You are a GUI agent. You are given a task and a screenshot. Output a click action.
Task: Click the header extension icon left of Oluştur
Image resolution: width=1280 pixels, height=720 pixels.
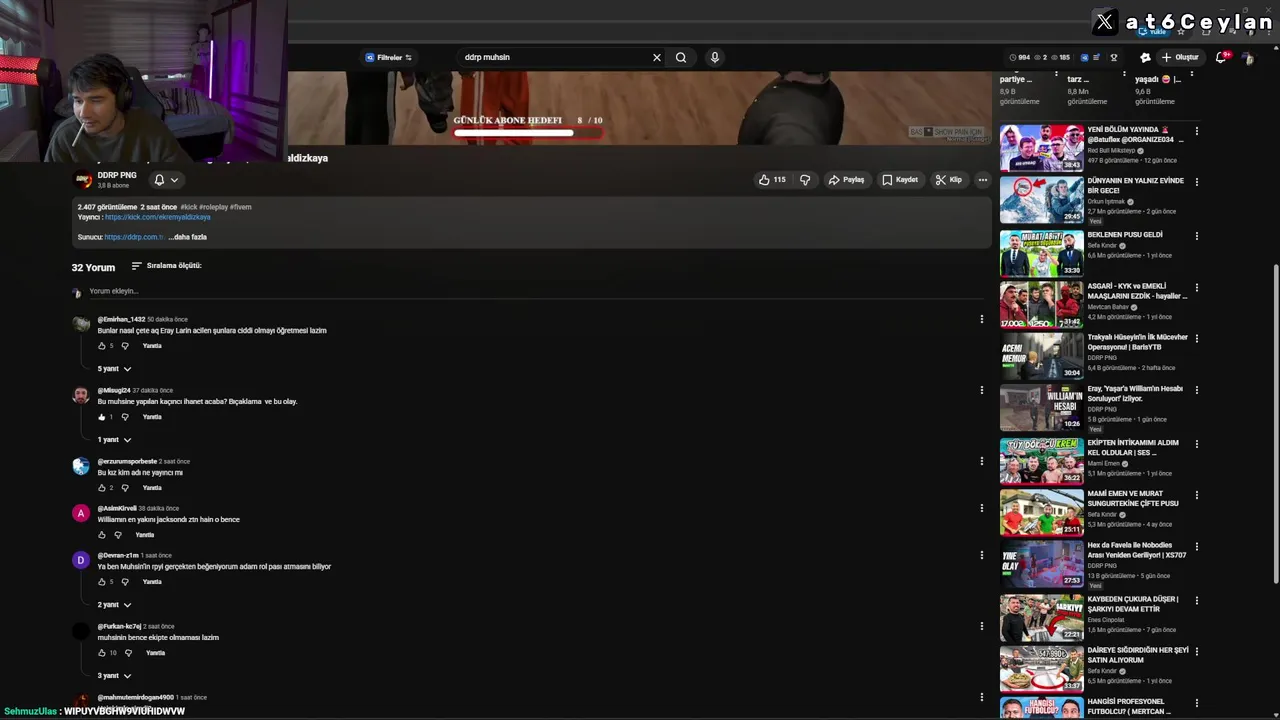point(1145,57)
